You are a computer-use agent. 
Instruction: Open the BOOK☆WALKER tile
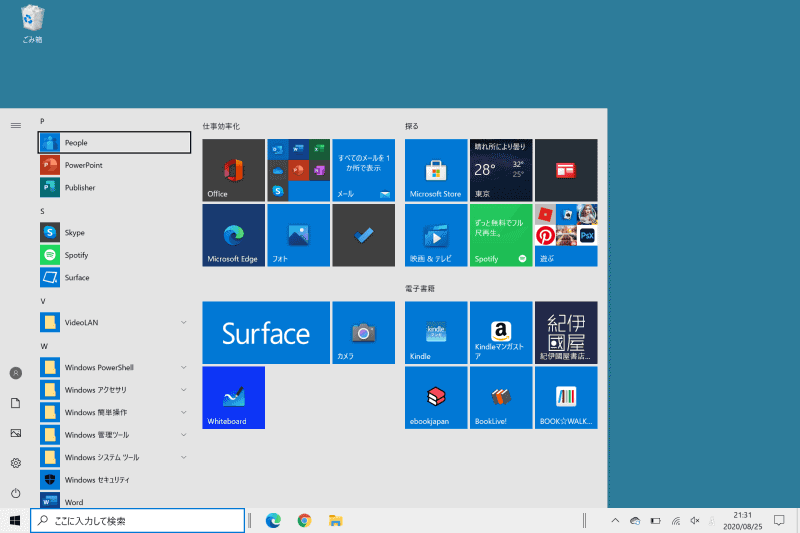tap(566, 397)
